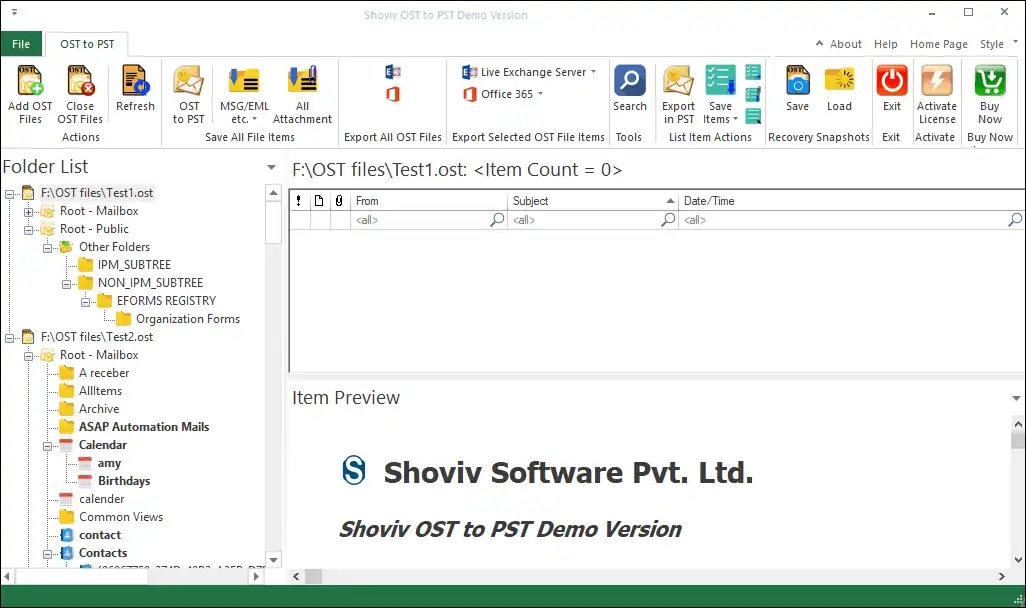
Task: Open the Style menu
Action: (x=994, y=43)
